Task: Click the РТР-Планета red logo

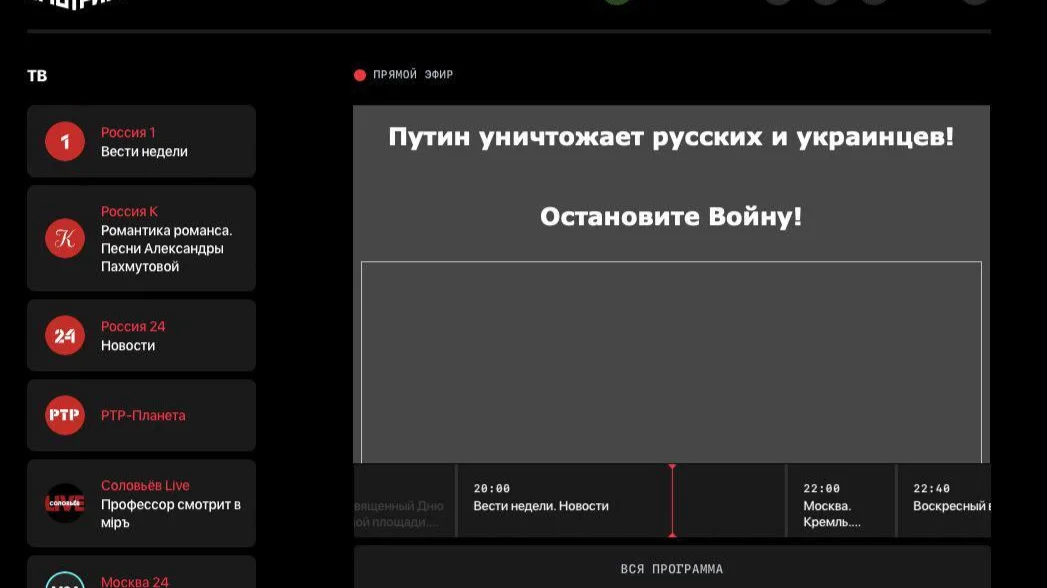Action: [65, 415]
